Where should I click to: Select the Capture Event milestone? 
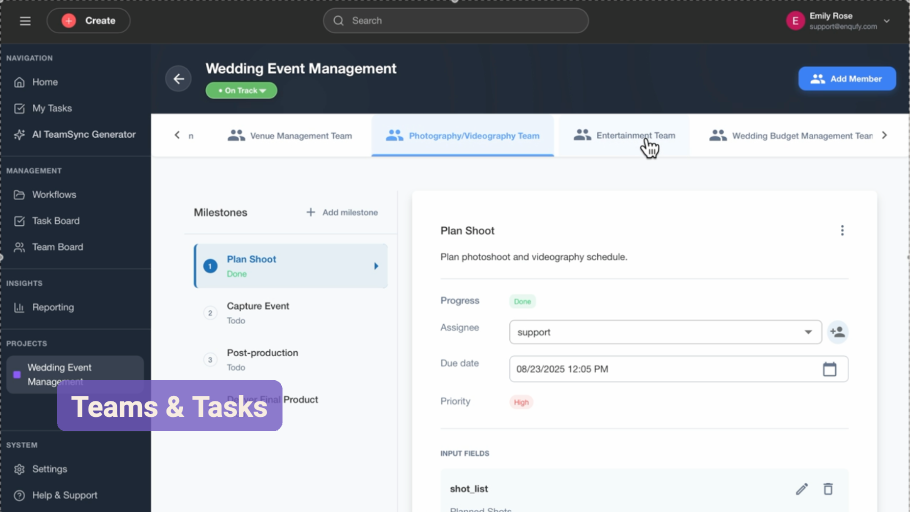point(291,313)
